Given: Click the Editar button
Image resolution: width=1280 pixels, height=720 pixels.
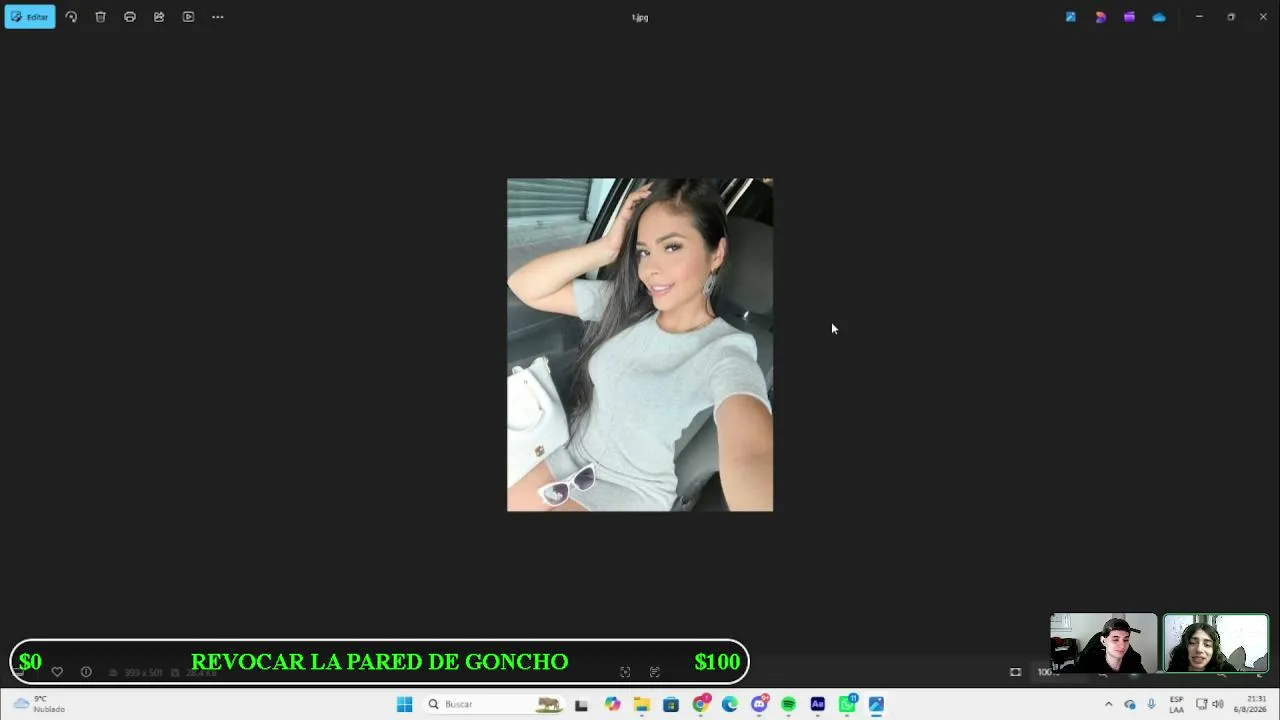Looking at the screenshot, I should [x=30, y=17].
